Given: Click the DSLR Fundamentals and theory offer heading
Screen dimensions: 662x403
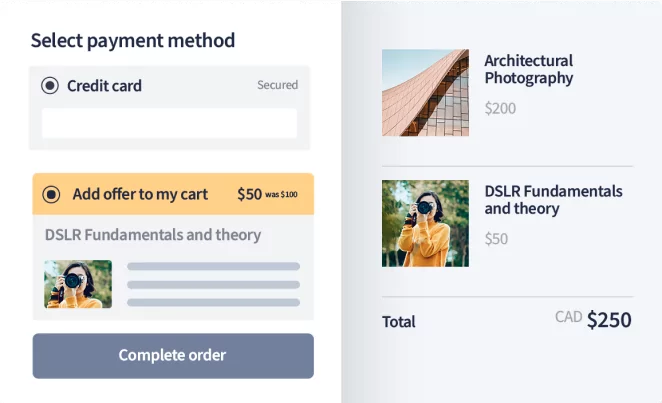Looking at the screenshot, I should coord(153,235).
